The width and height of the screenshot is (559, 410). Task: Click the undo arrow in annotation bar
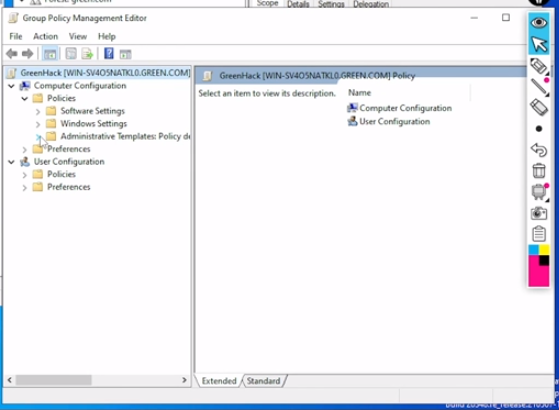pyautogui.click(x=539, y=150)
